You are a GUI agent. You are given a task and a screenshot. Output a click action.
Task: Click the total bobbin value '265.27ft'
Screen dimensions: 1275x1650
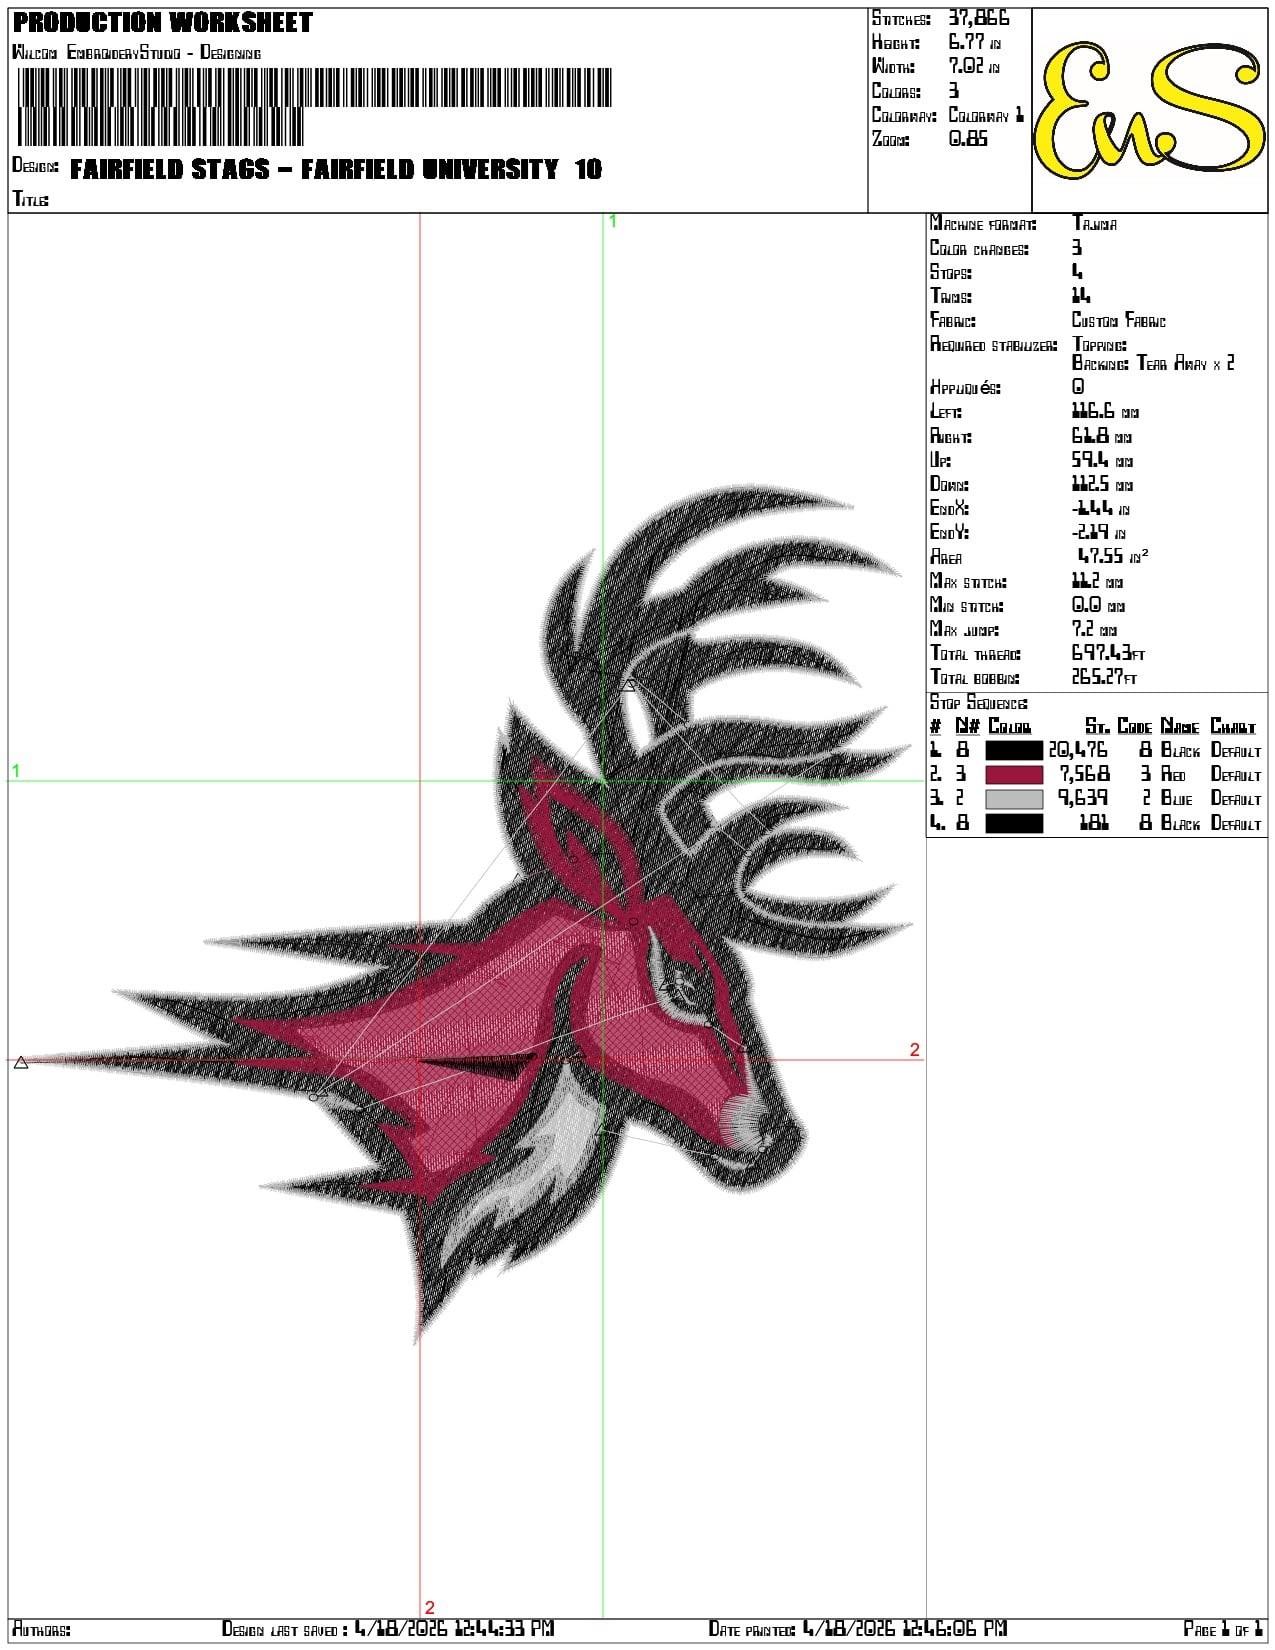(1104, 677)
